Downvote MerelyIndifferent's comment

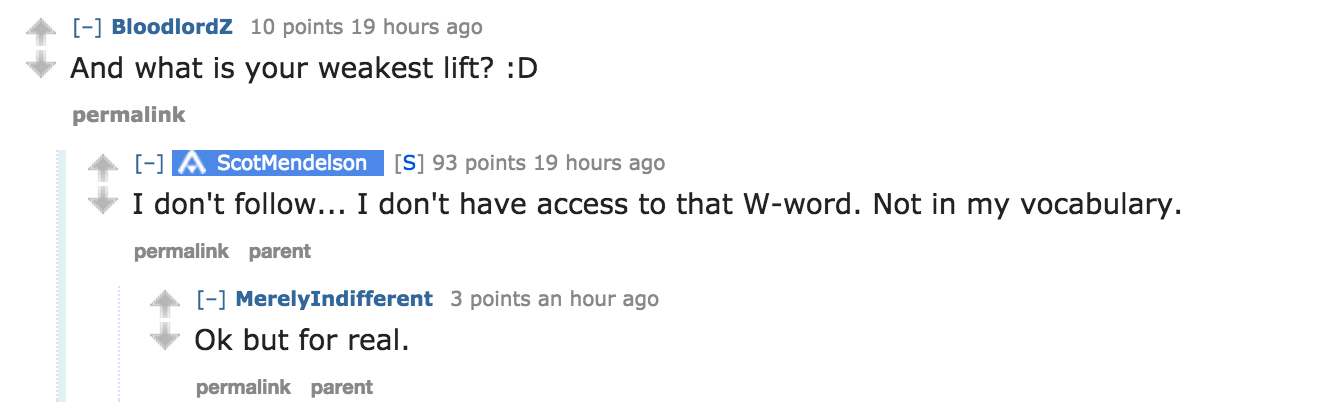(165, 337)
